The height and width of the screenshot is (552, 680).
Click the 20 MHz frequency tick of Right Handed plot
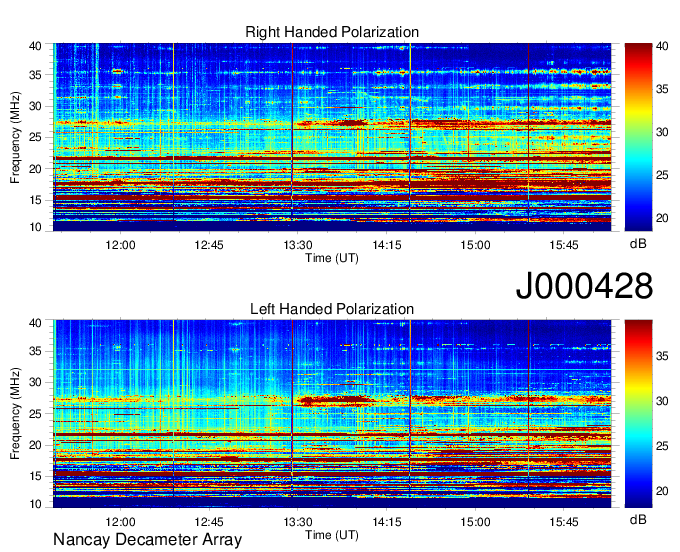[x=35, y=169]
